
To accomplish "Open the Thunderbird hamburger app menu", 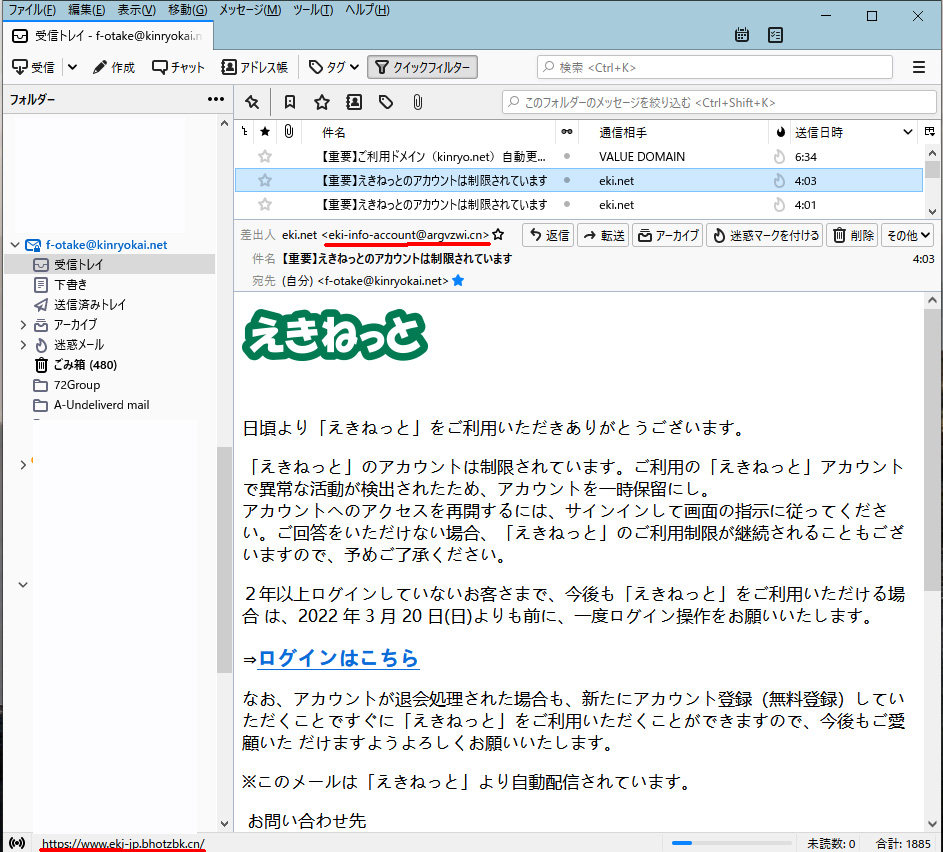I will point(918,67).
